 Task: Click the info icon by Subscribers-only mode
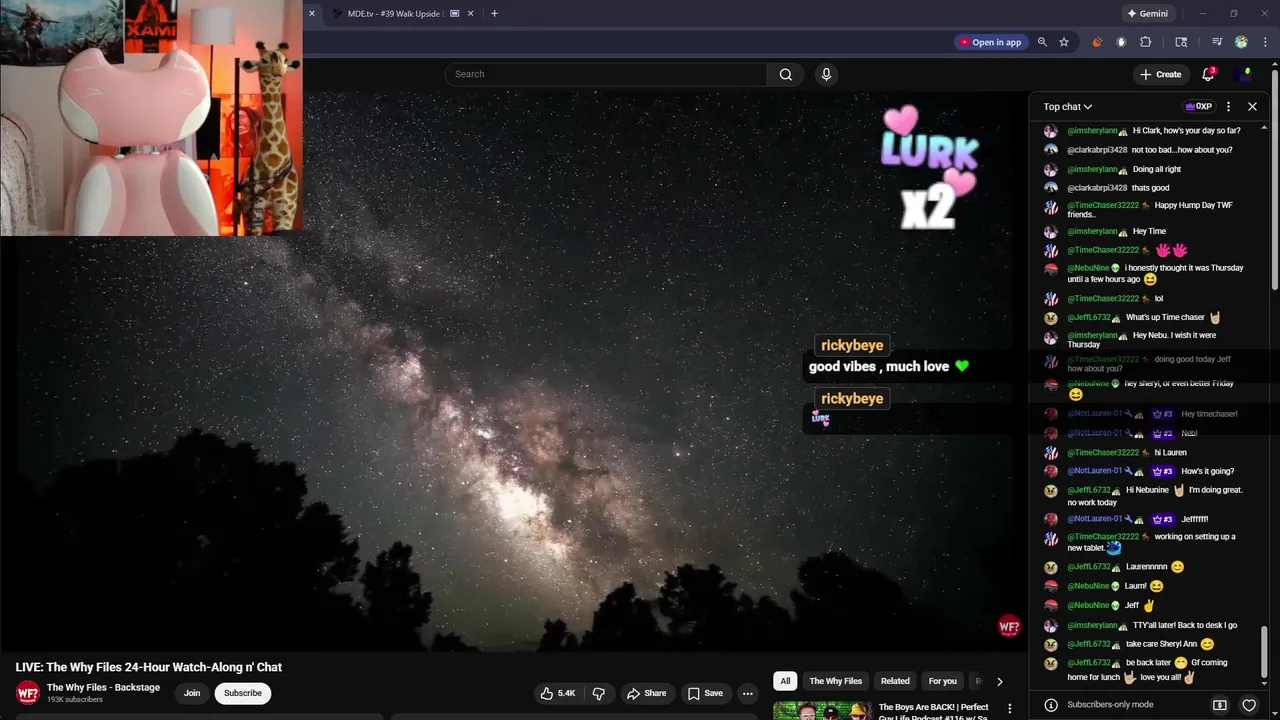(x=1051, y=705)
